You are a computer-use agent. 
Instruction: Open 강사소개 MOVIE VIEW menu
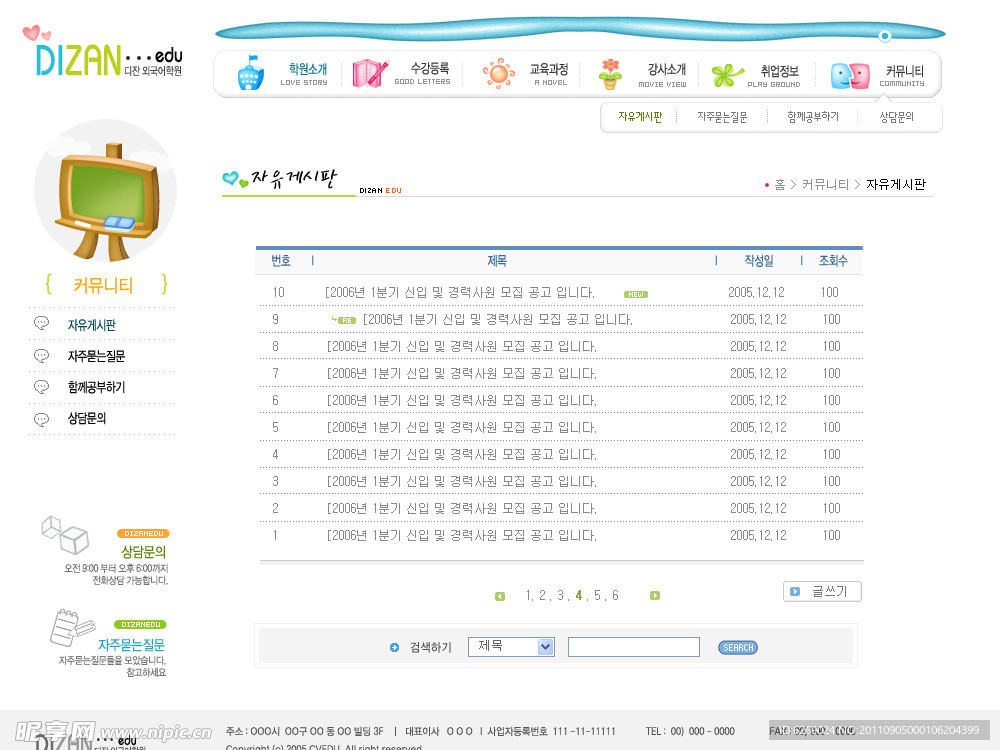pyautogui.click(x=663, y=75)
